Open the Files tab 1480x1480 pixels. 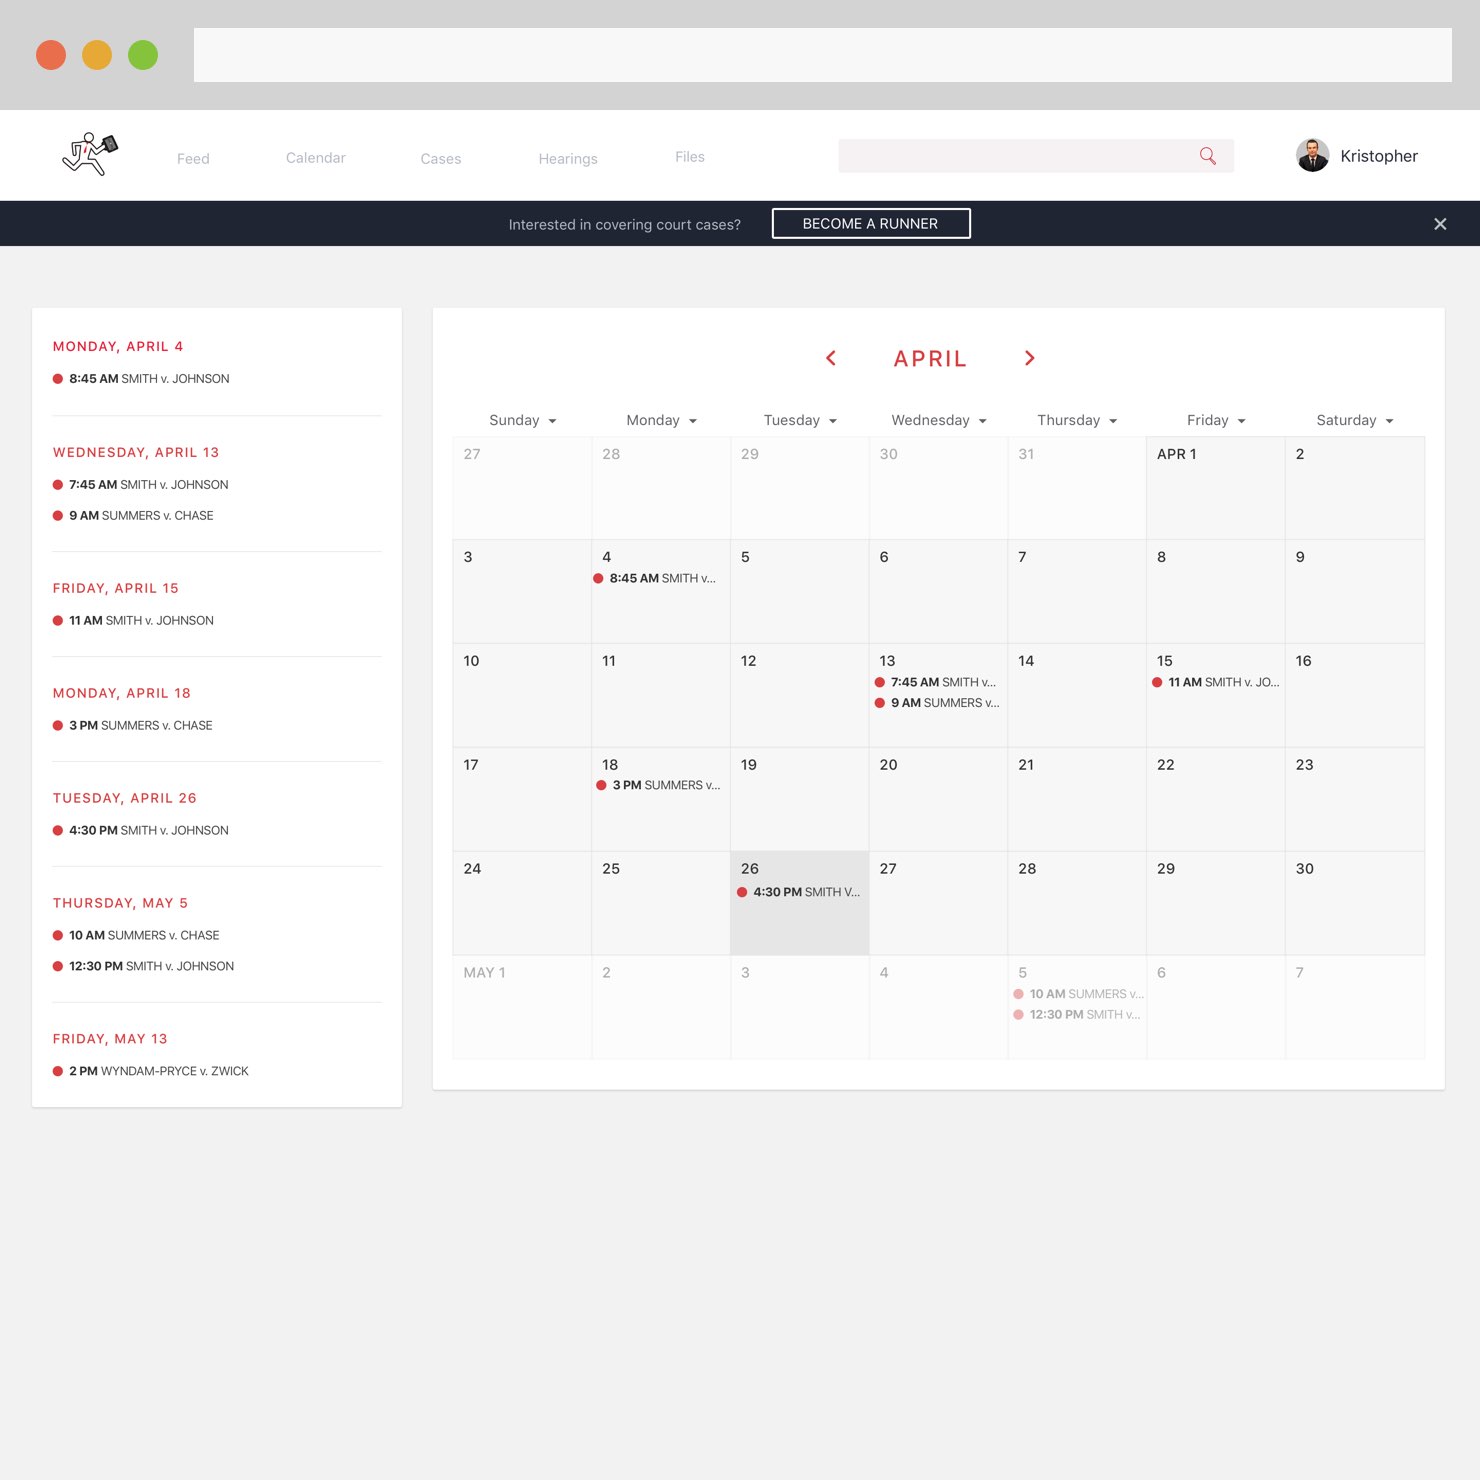689,157
